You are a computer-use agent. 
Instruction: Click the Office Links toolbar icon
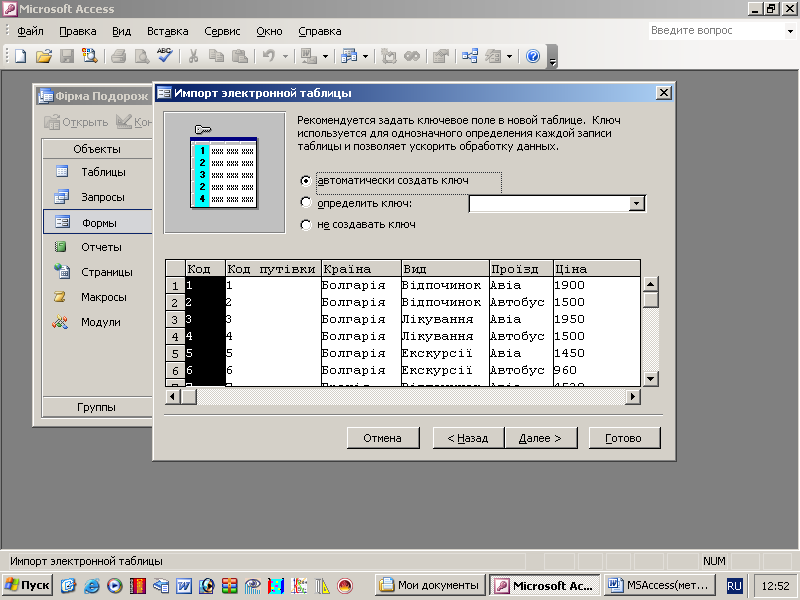[x=308, y=56]
